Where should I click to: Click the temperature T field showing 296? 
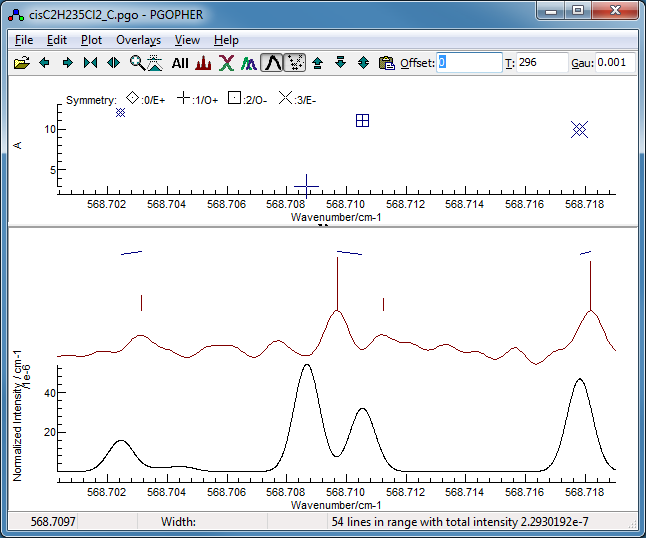point(542,63)
